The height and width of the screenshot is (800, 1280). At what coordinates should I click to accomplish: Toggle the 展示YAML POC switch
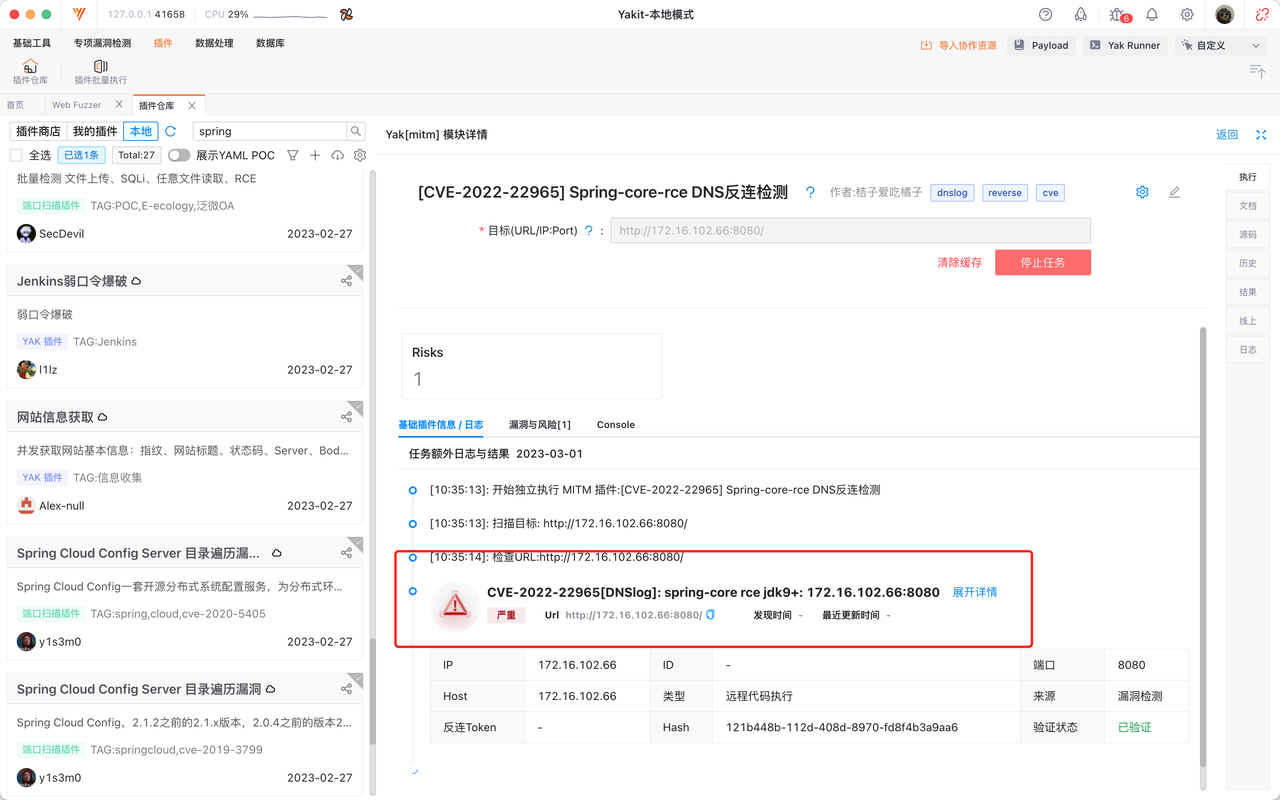point(179,155)
